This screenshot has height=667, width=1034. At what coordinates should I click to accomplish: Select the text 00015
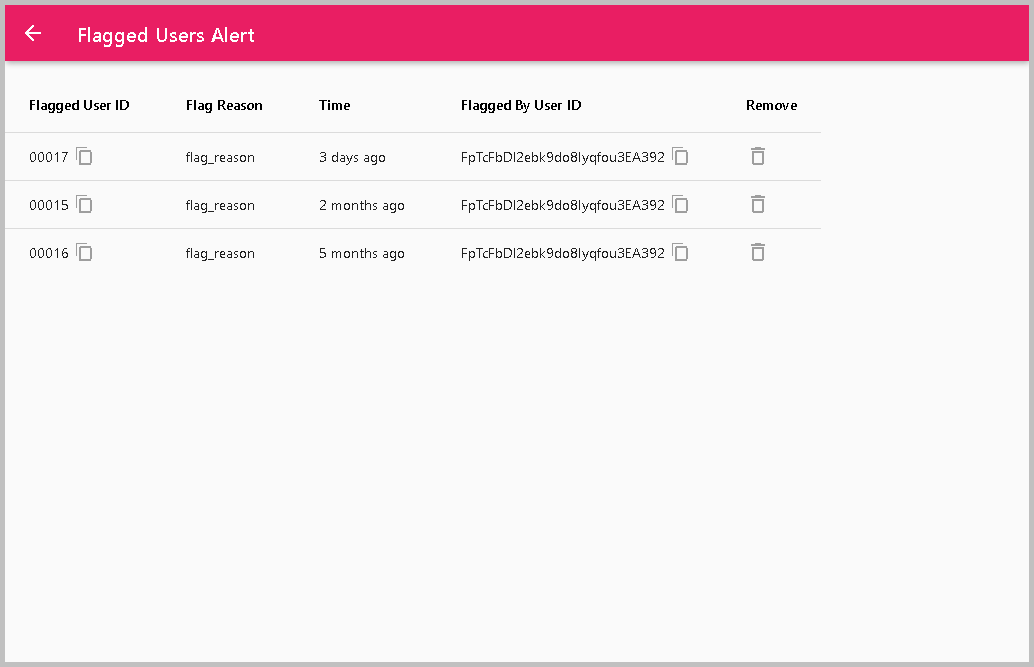49,205
